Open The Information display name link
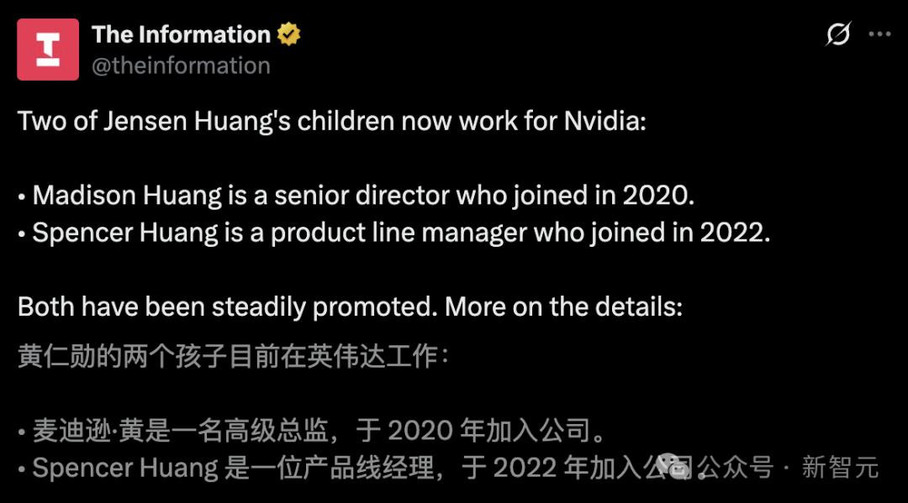This screenshot has height=503, width=908. [181, 34]
